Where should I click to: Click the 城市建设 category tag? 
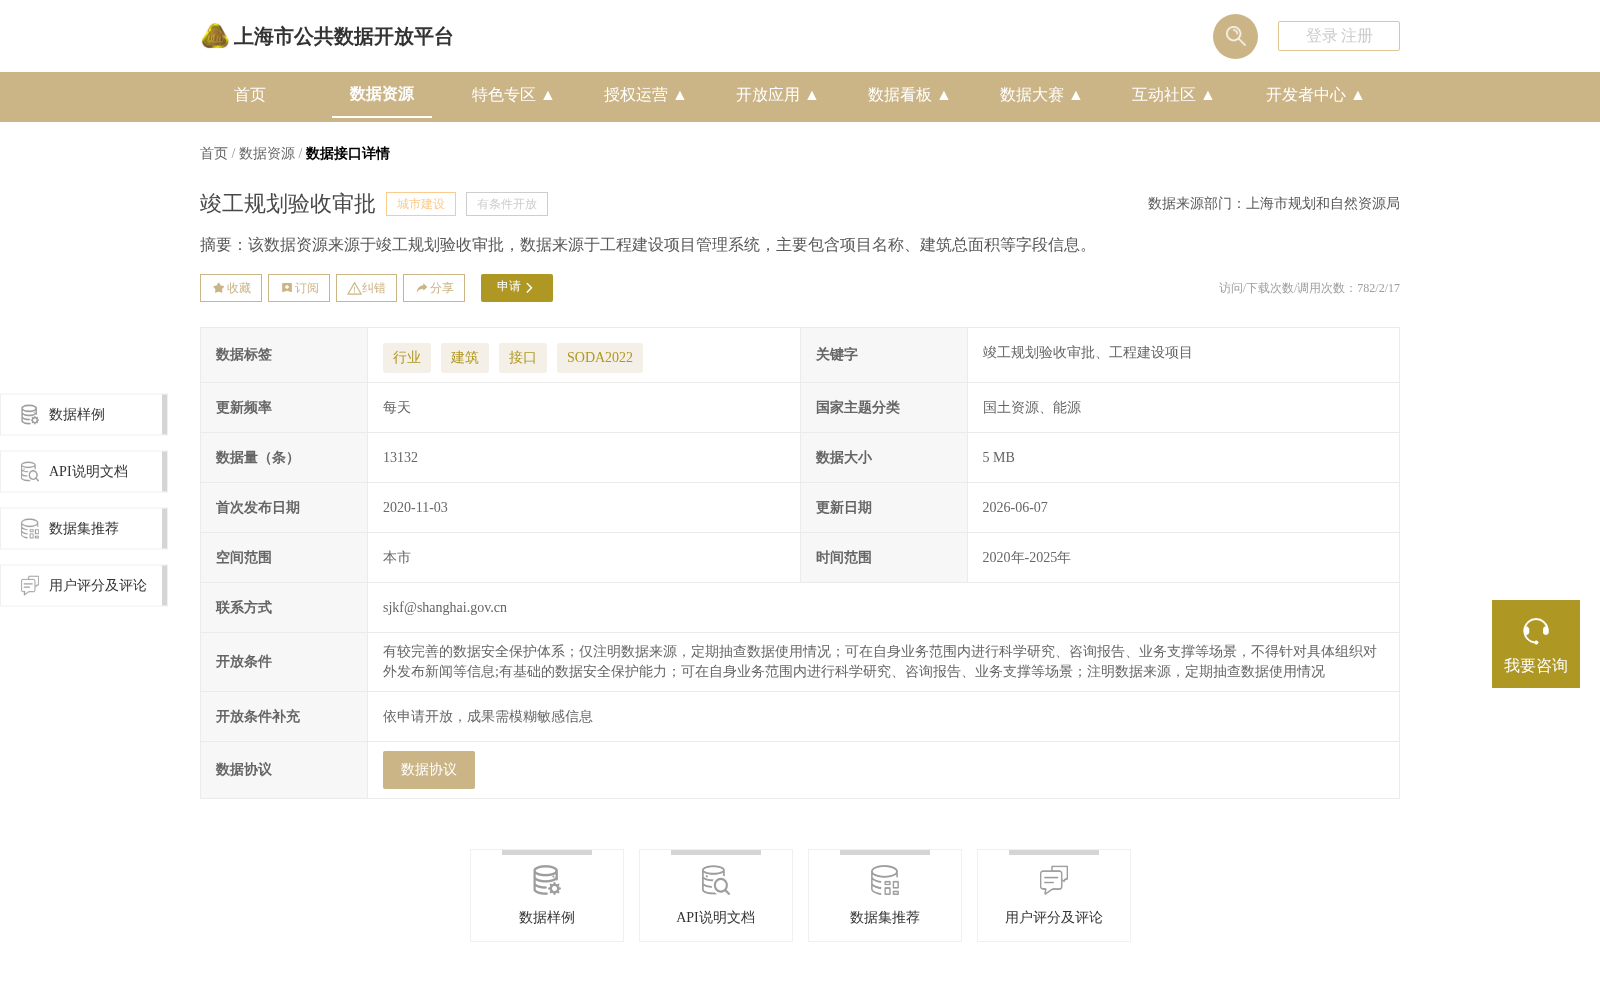(x=421, y=204)
